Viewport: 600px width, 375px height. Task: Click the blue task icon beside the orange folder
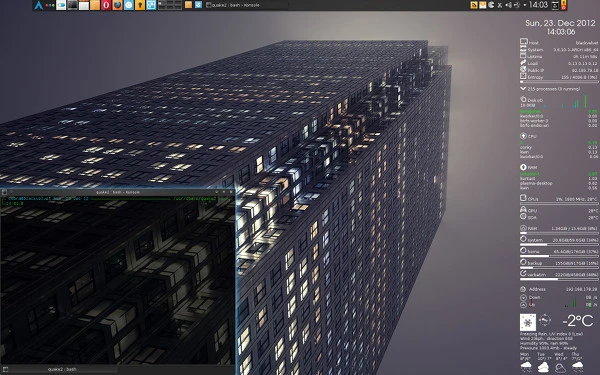tap(198, 5)
